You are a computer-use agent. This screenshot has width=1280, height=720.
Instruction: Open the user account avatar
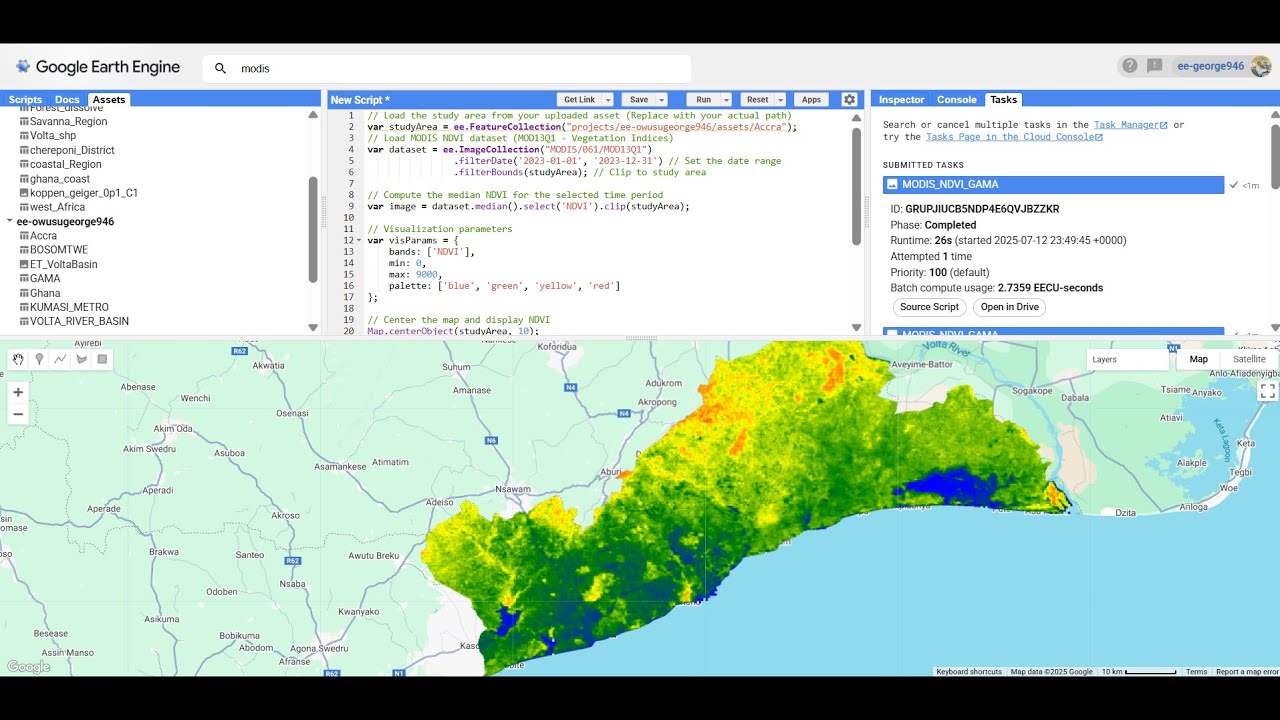[1260, 66]
